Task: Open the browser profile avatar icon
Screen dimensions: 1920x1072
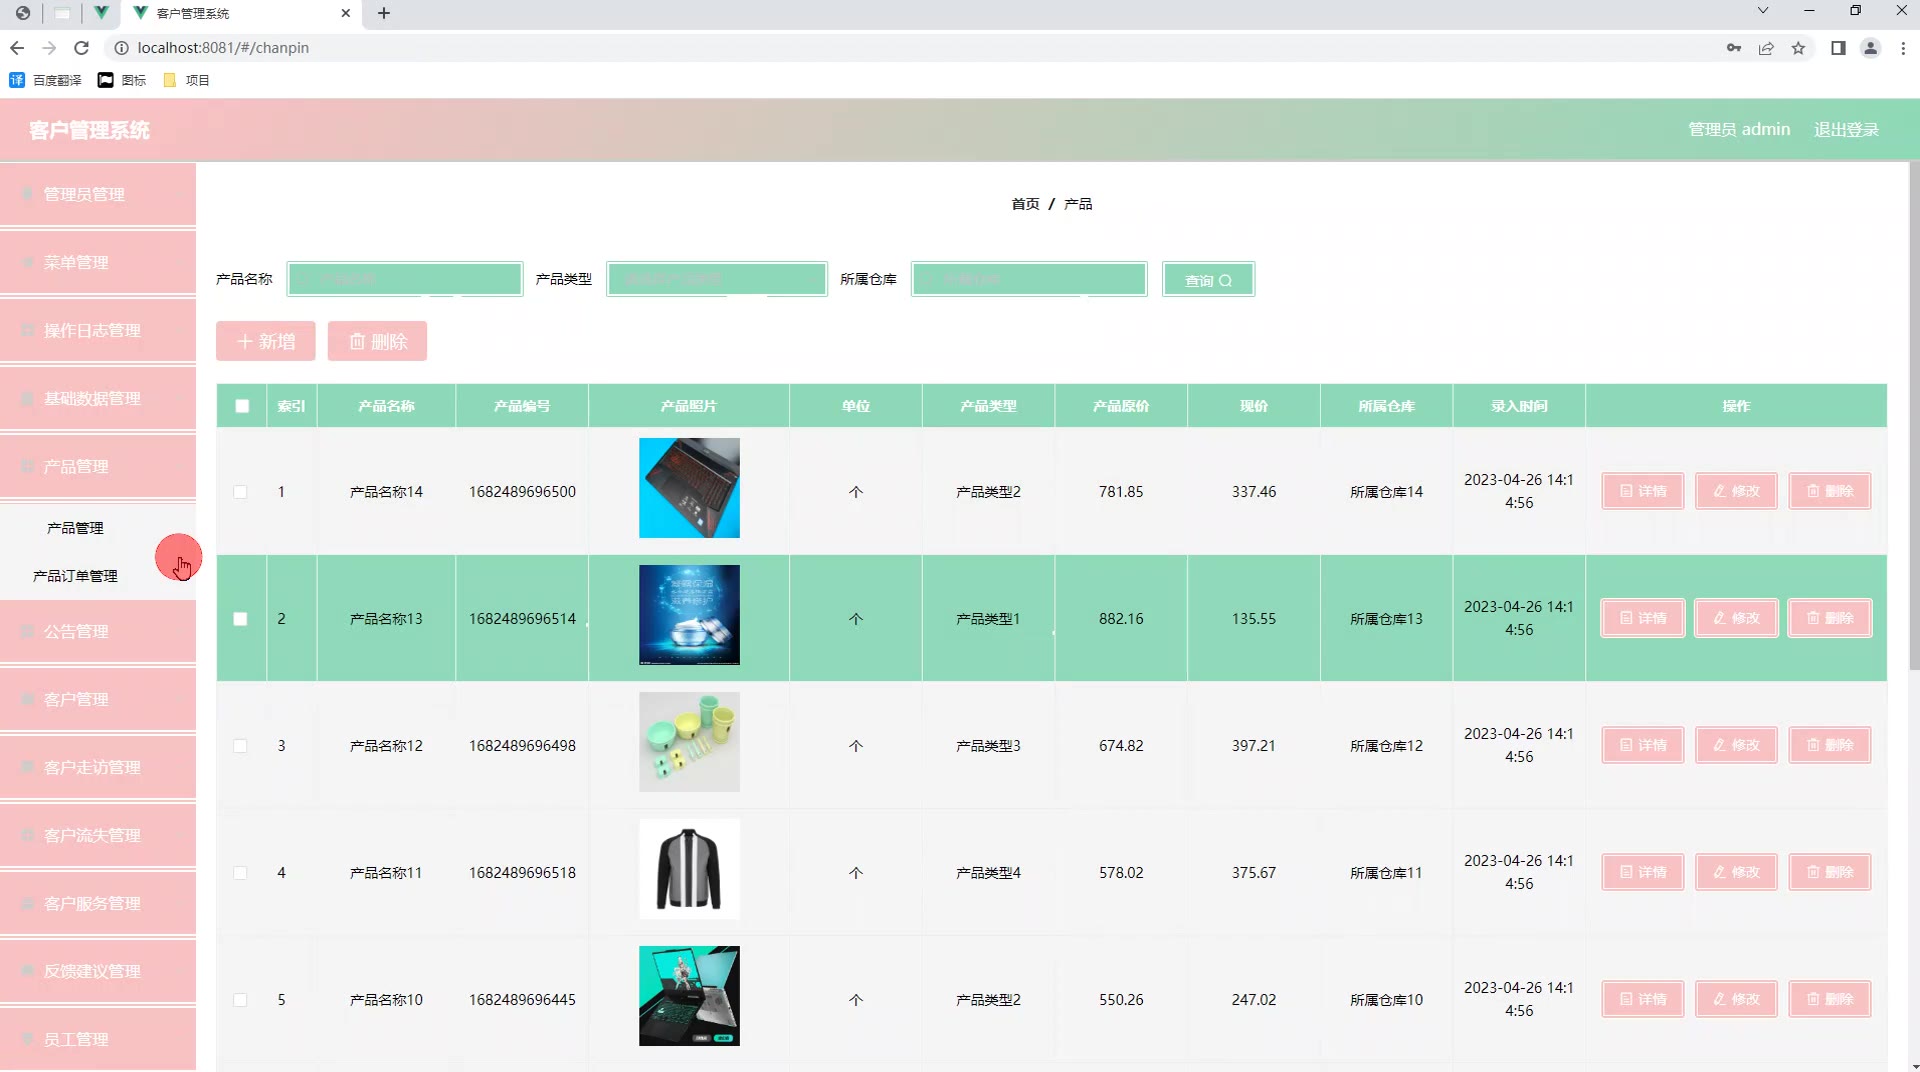Action: pos(1870,48)
